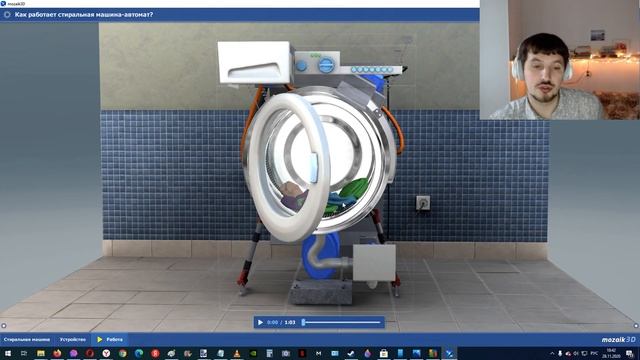Image resolution: width=640 pixels, height=360 pixels.
Task: Click the wall power socket in the scene
Action: click(x=423, y=202)
